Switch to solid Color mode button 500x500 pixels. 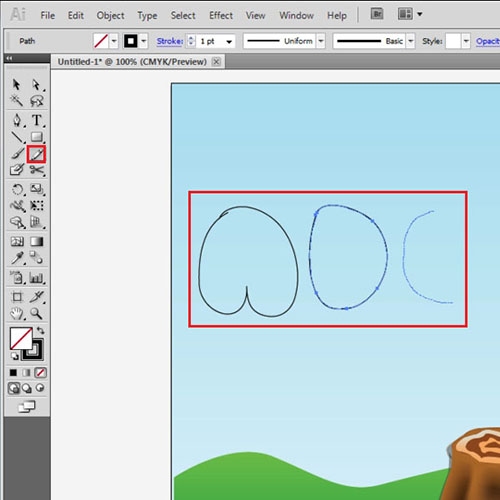(13, 372)
